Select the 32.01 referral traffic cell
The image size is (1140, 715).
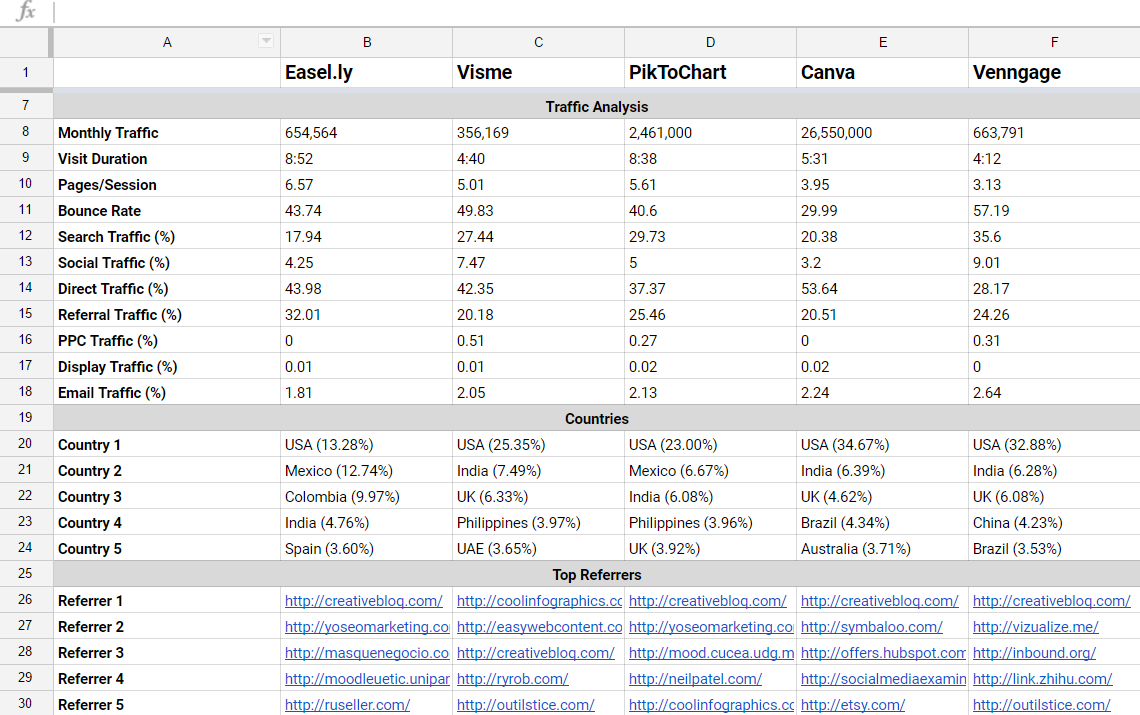pos(366,314)
